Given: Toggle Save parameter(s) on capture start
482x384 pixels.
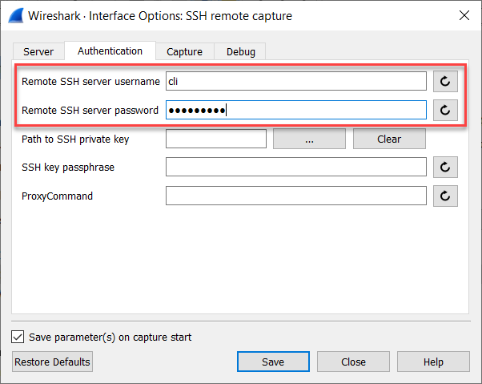Looking at the screenshot, I should tap(17, 337).
